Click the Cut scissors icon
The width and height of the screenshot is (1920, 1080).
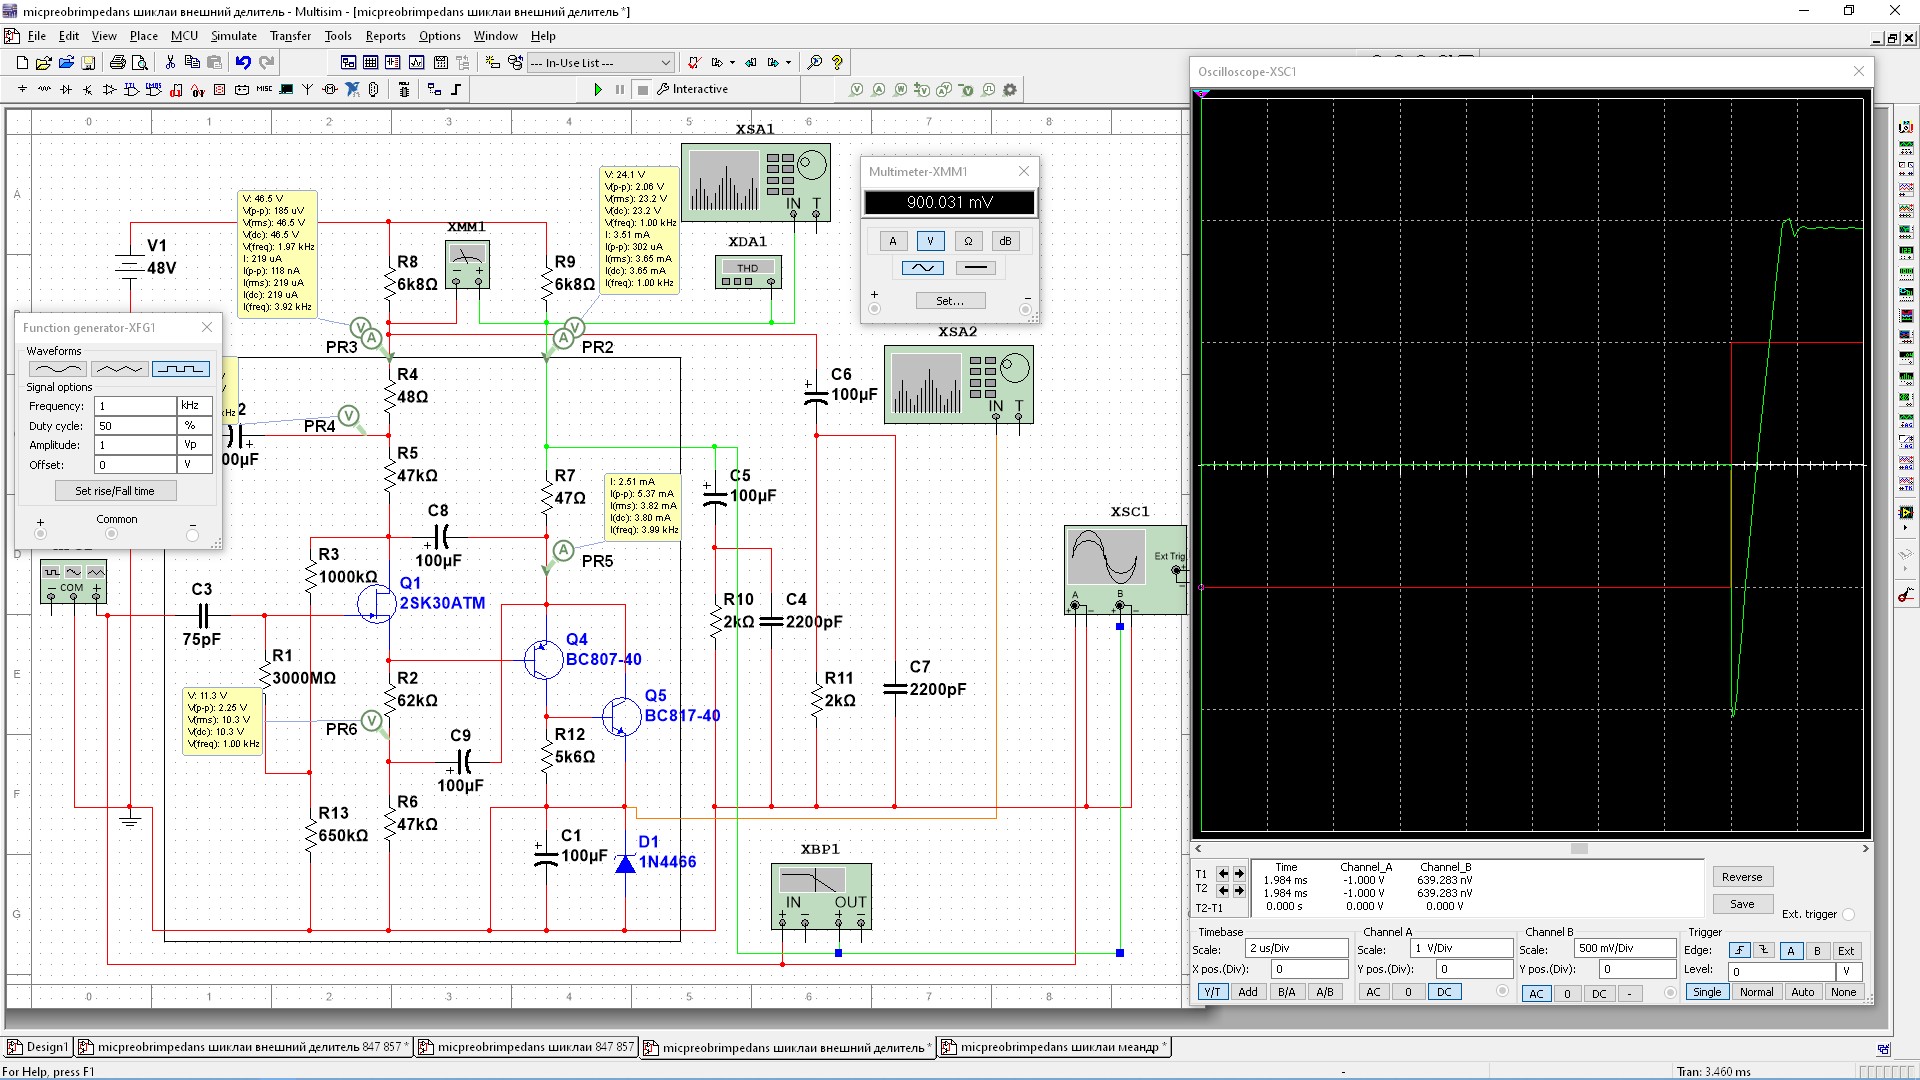click(x=170, y=62)
